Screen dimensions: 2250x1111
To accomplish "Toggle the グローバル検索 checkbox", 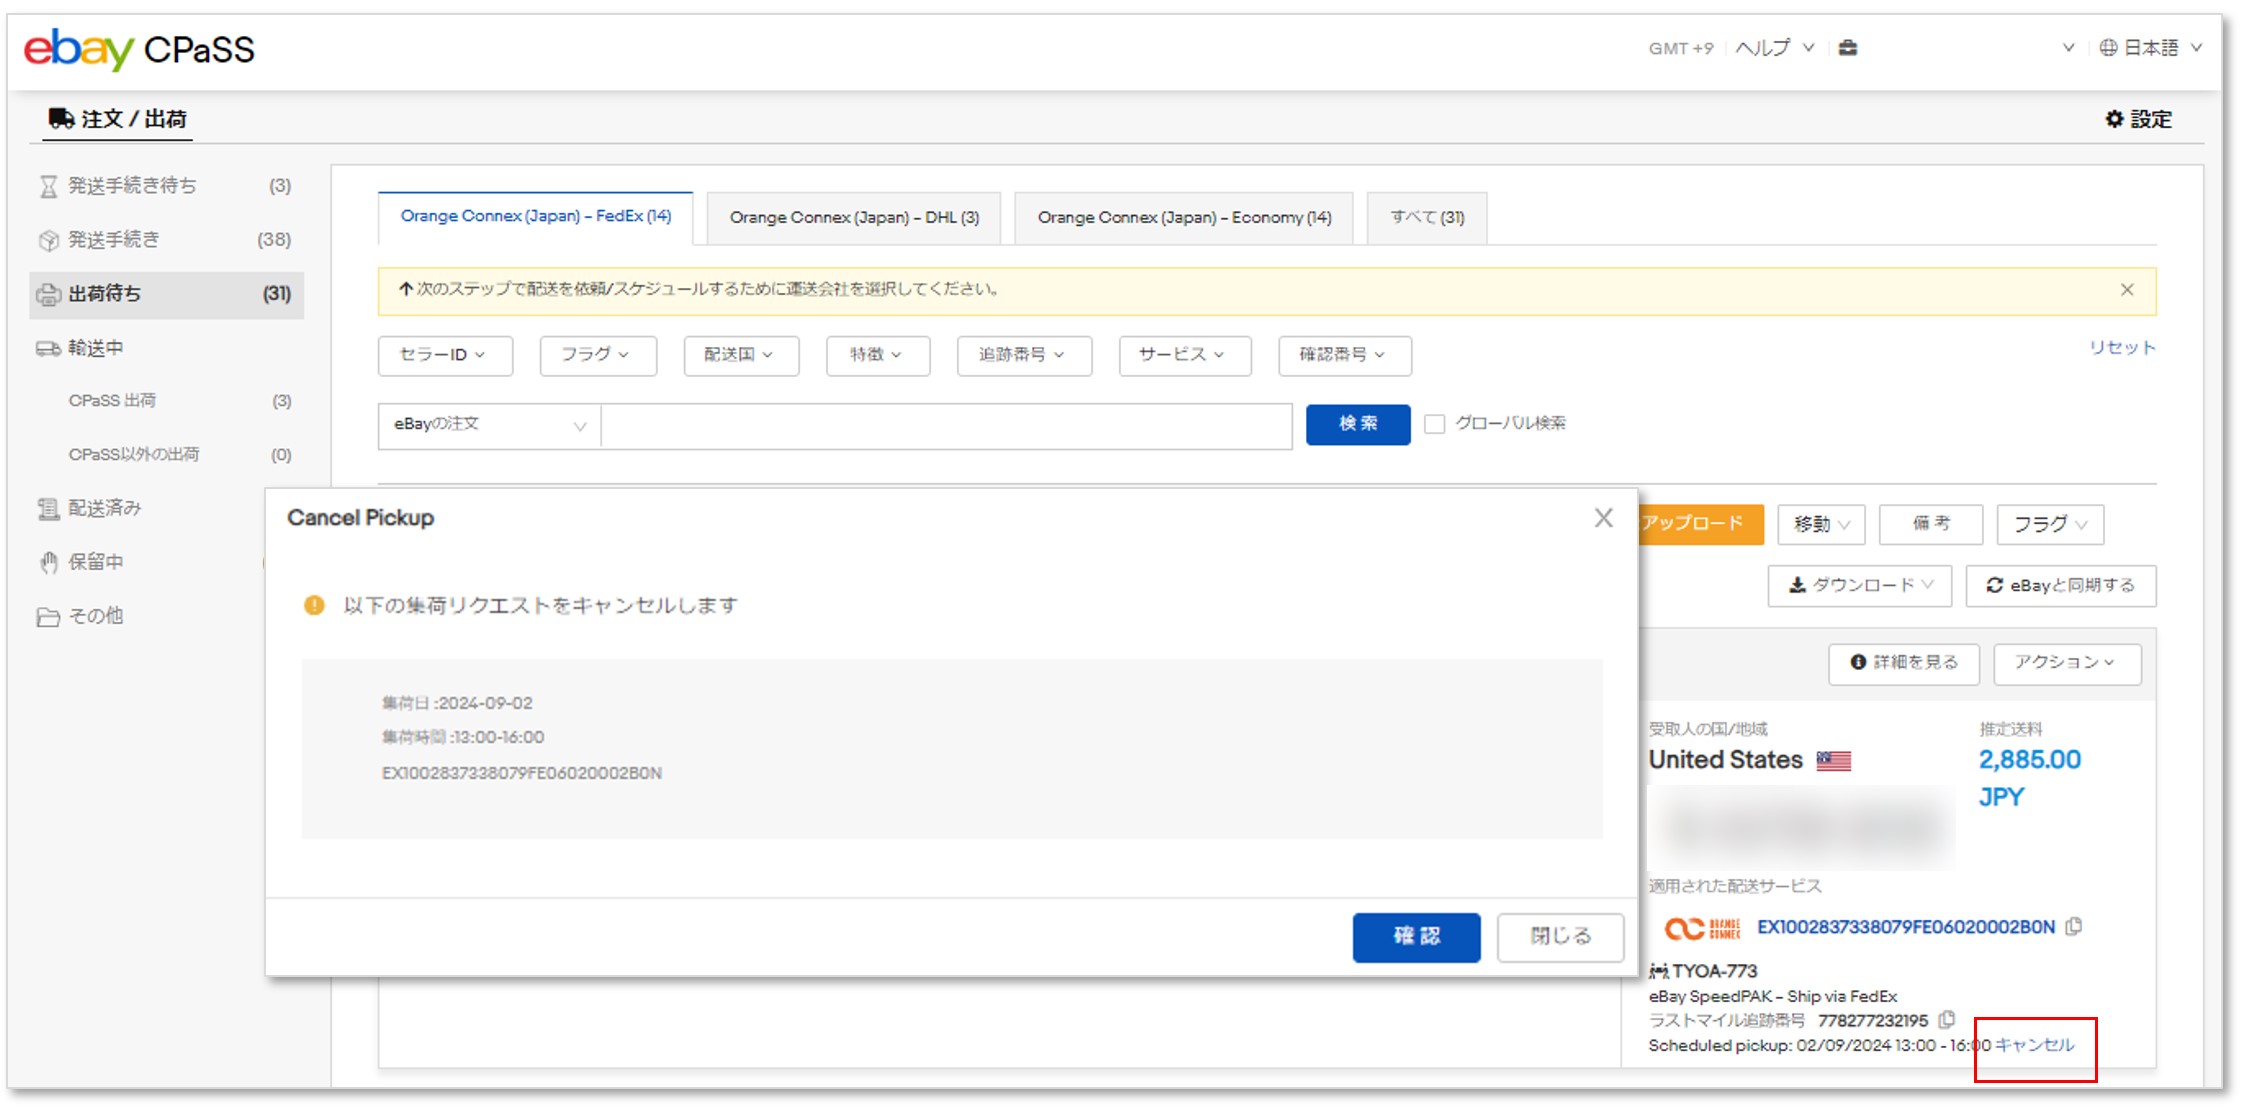I will (x=1434, y=424).
